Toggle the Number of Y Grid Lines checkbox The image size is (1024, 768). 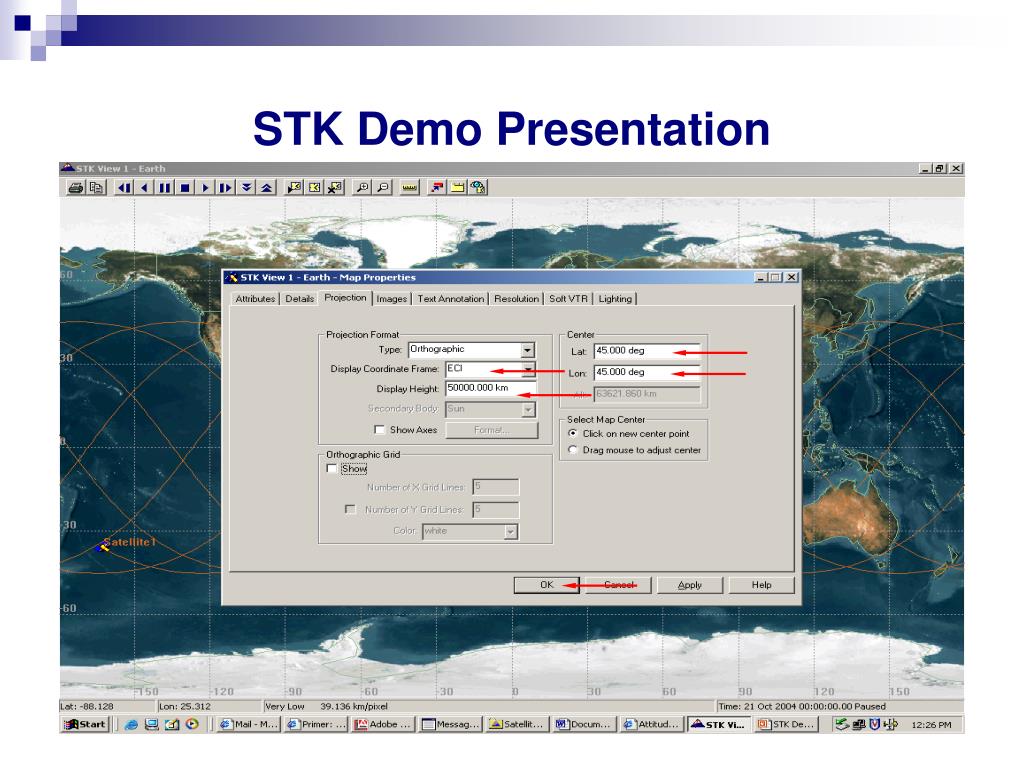351,509
